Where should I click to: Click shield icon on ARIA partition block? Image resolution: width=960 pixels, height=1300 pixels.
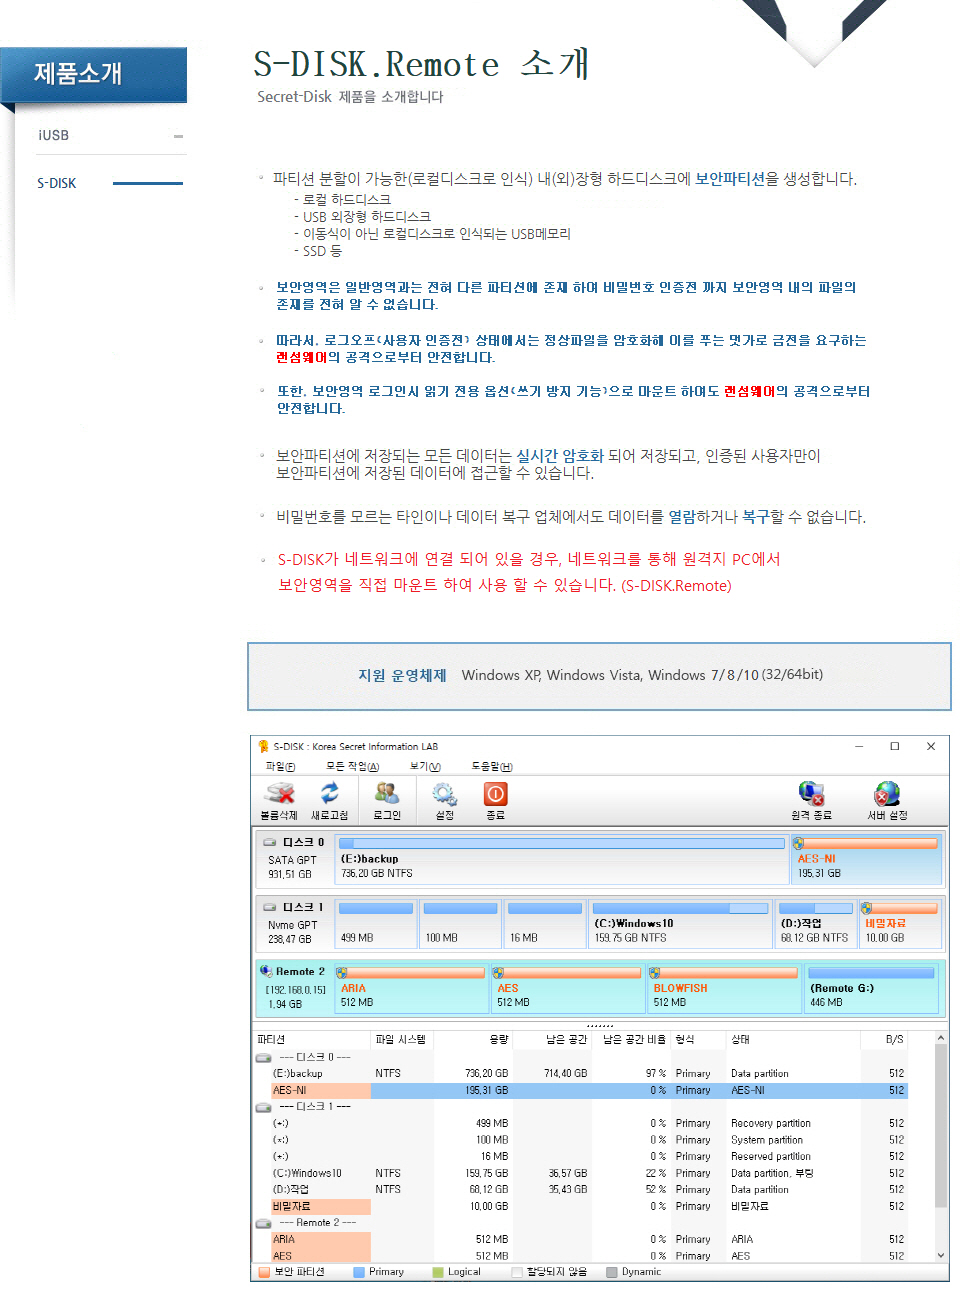tap(342, 972)
